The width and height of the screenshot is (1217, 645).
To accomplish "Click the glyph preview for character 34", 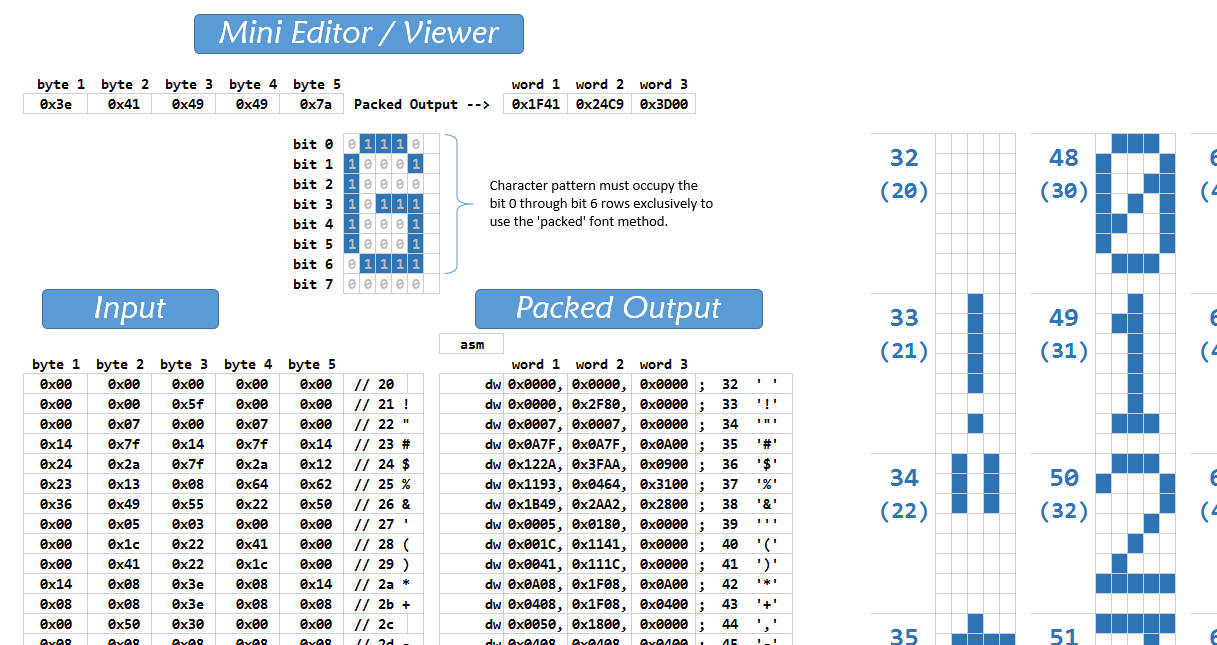I will click(975, 524).
